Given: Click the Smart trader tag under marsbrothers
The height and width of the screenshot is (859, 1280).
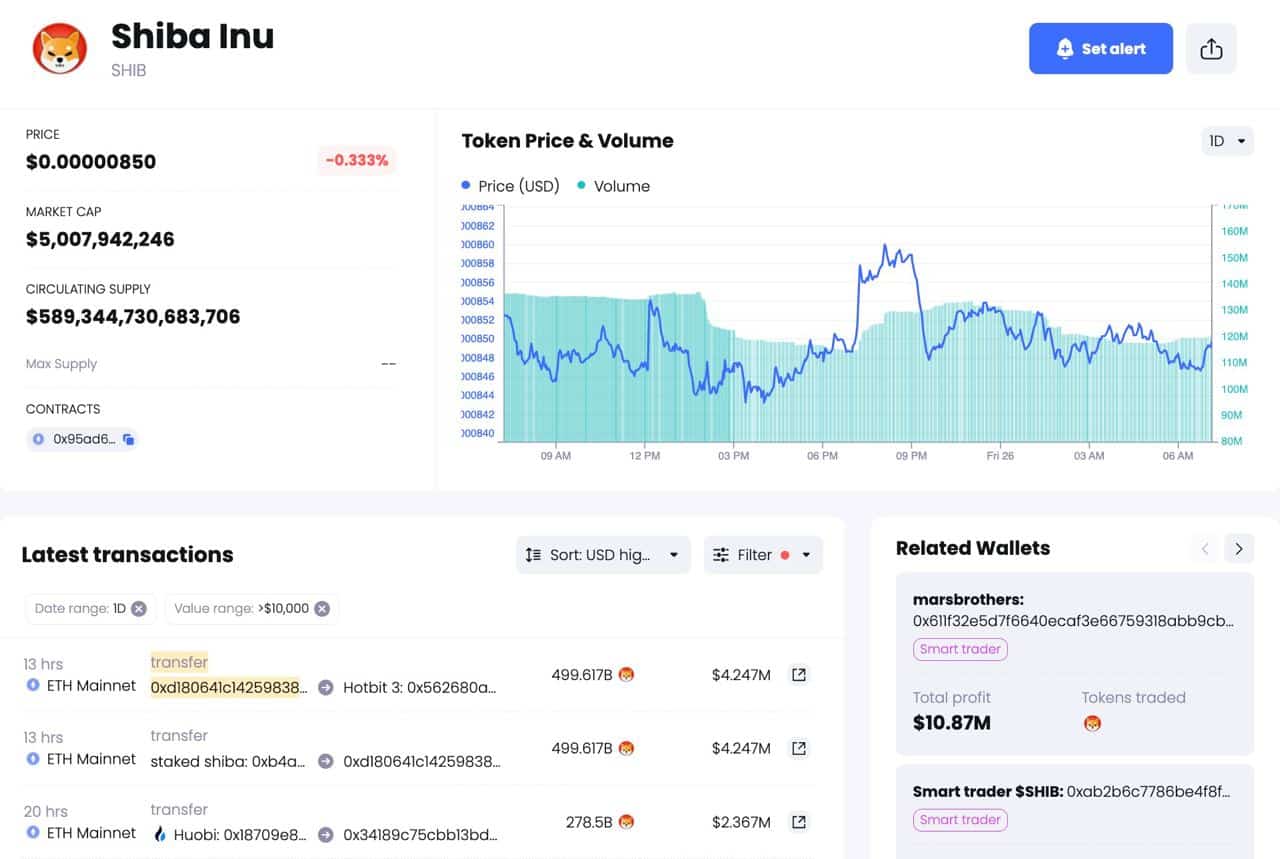Looking at the screenshot, I should [x=960, y=649].
